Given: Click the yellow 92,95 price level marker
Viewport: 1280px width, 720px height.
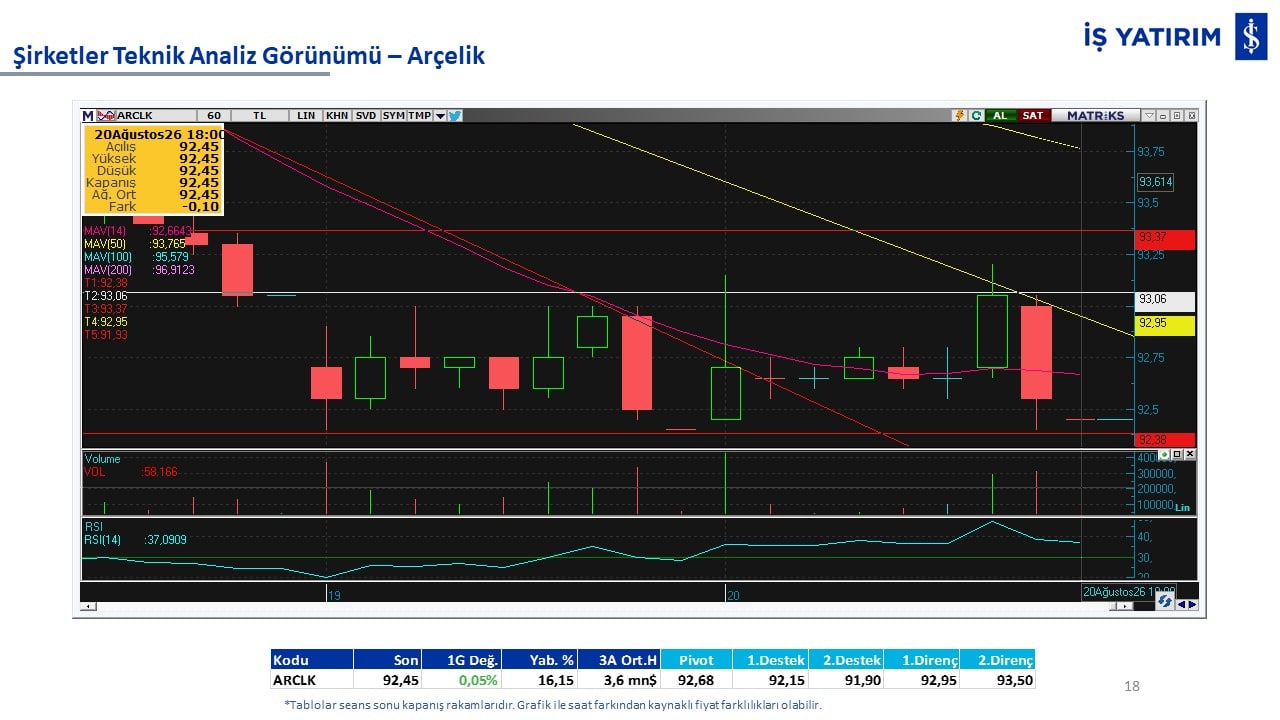Looking at the screenshot, I should pyautogui.click(x=1165, y=324).
